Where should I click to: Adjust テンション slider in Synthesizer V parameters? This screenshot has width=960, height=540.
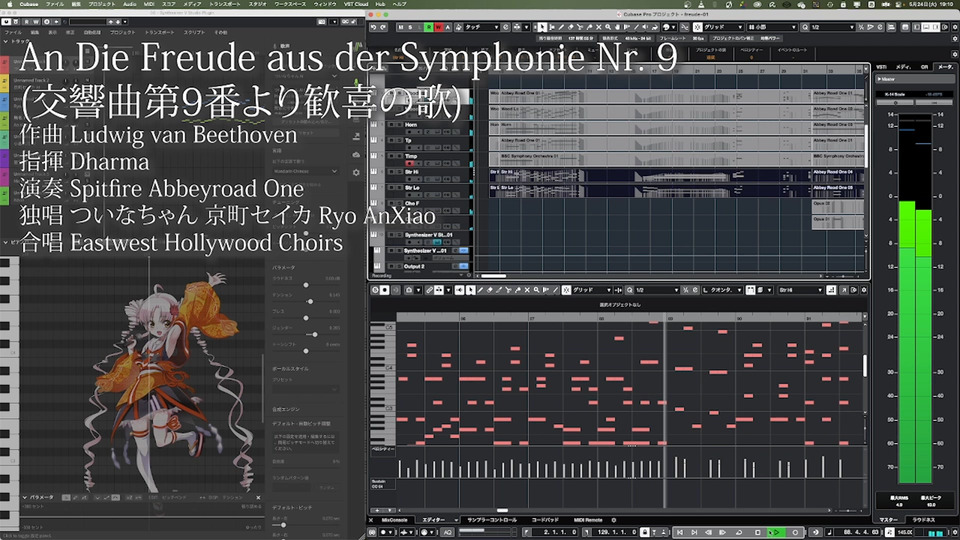pyautogui.click(x=310, y=301)
